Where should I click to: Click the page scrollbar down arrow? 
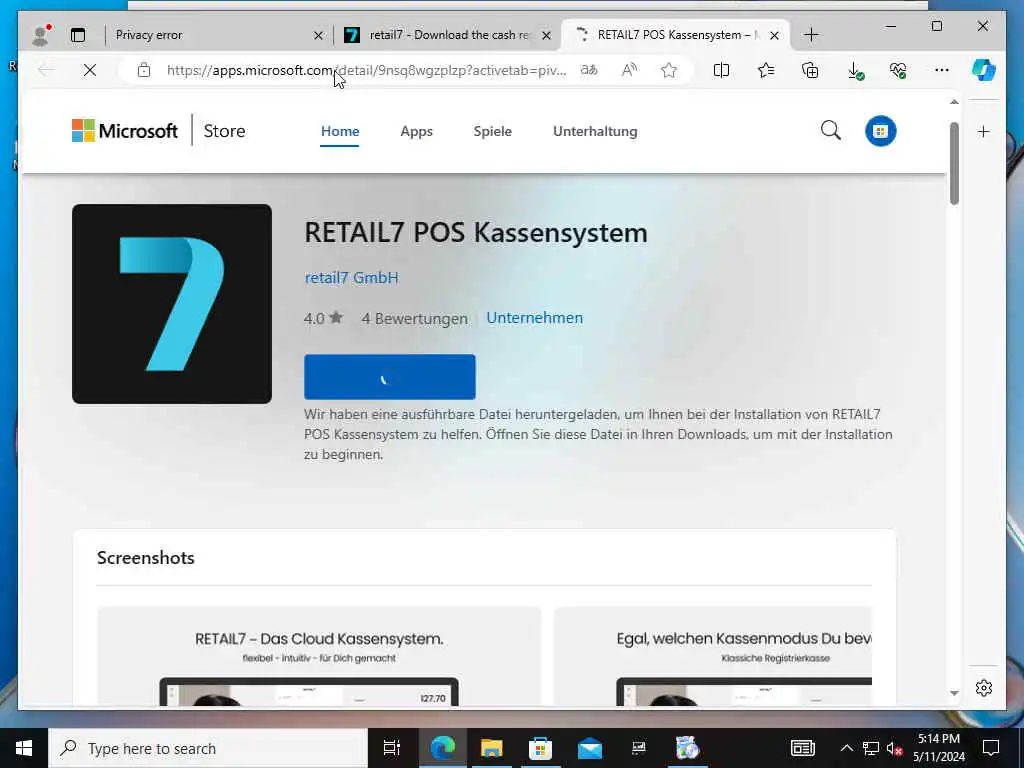click(954, 693)
